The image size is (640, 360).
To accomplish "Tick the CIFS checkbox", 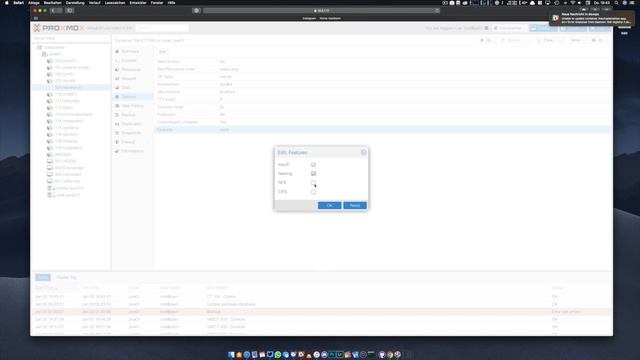I will 313,191.
